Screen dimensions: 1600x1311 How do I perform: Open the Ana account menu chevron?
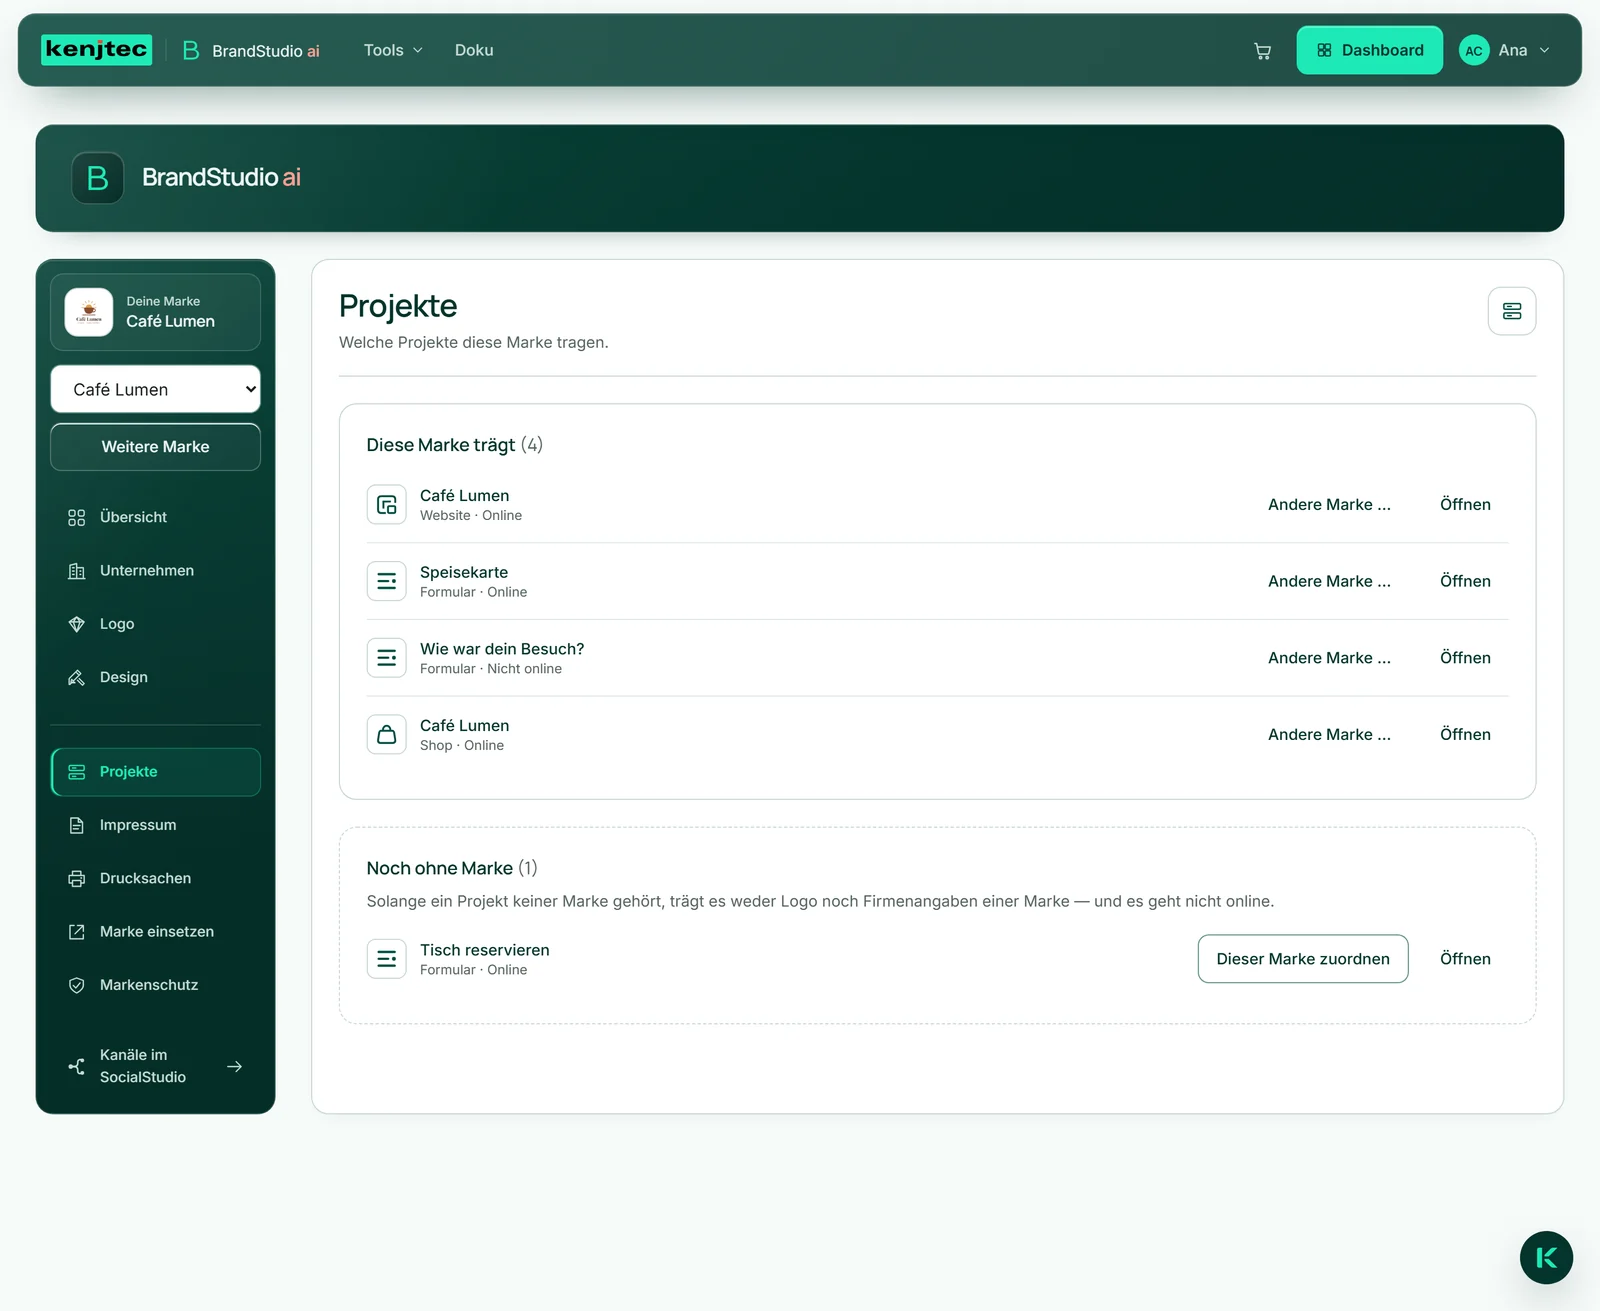click(1545, 50)
